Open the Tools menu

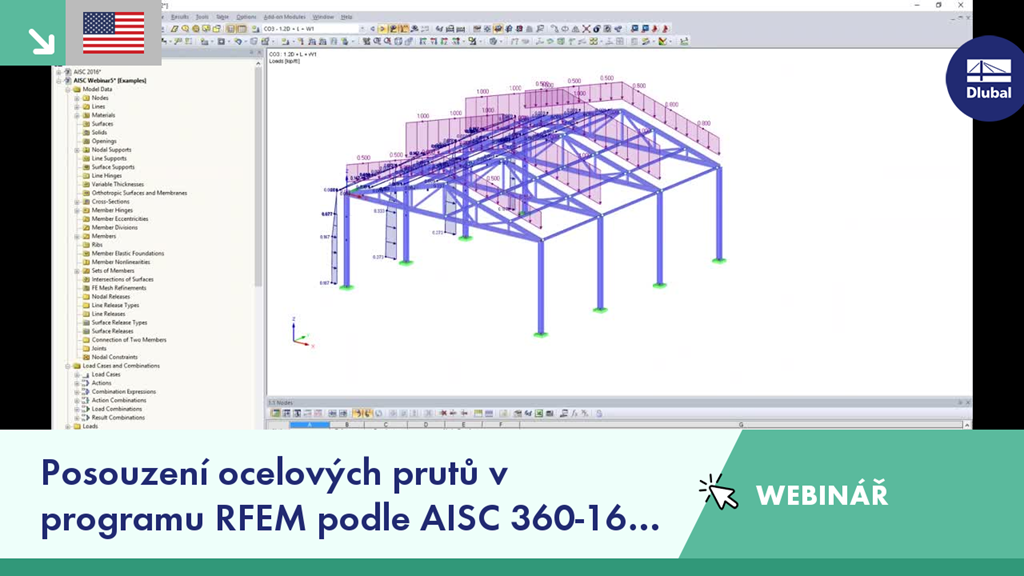(x=202, y=17)
